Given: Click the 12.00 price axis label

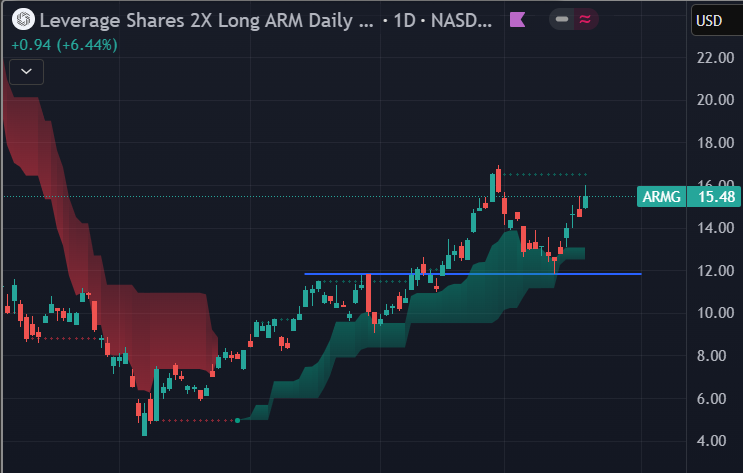Looking at the screenshot, I should point(715,271).
